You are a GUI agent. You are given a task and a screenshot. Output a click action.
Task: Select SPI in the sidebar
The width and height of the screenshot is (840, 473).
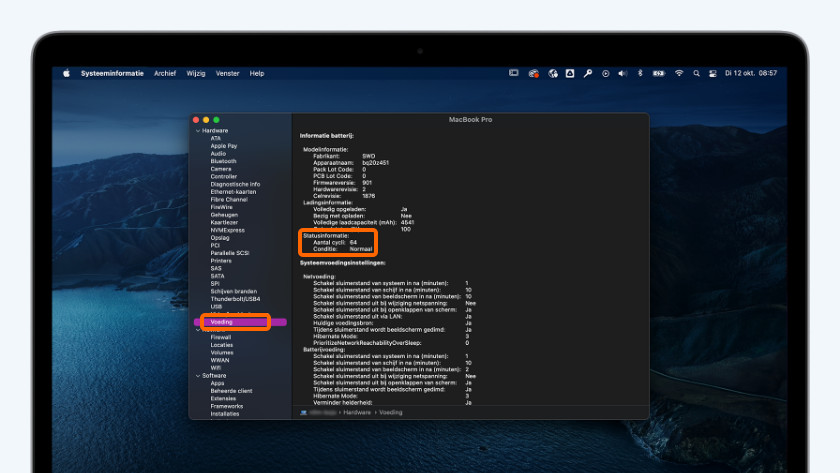[x=214, y=284]
